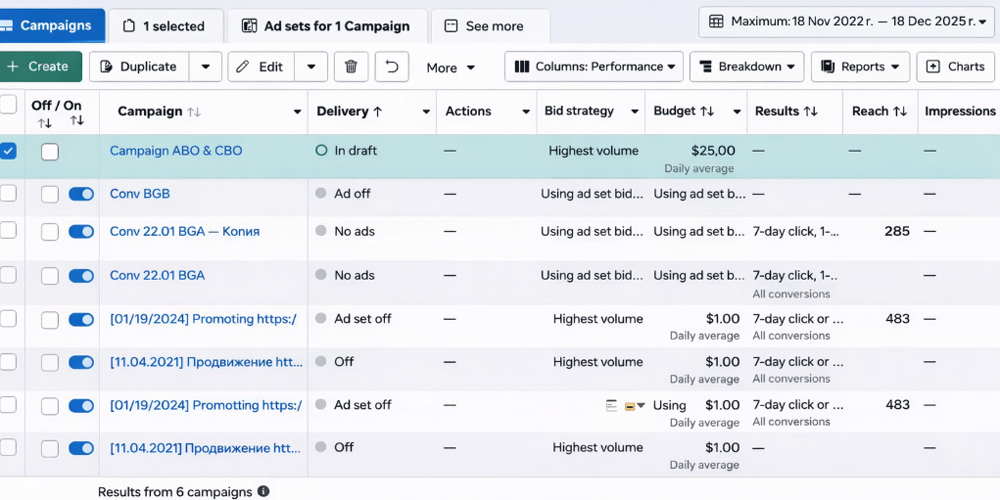Image resolution: width=1000 pixels, height=500 pixels.
Task: Click the Ad sets tab icon
Action: 249,26
